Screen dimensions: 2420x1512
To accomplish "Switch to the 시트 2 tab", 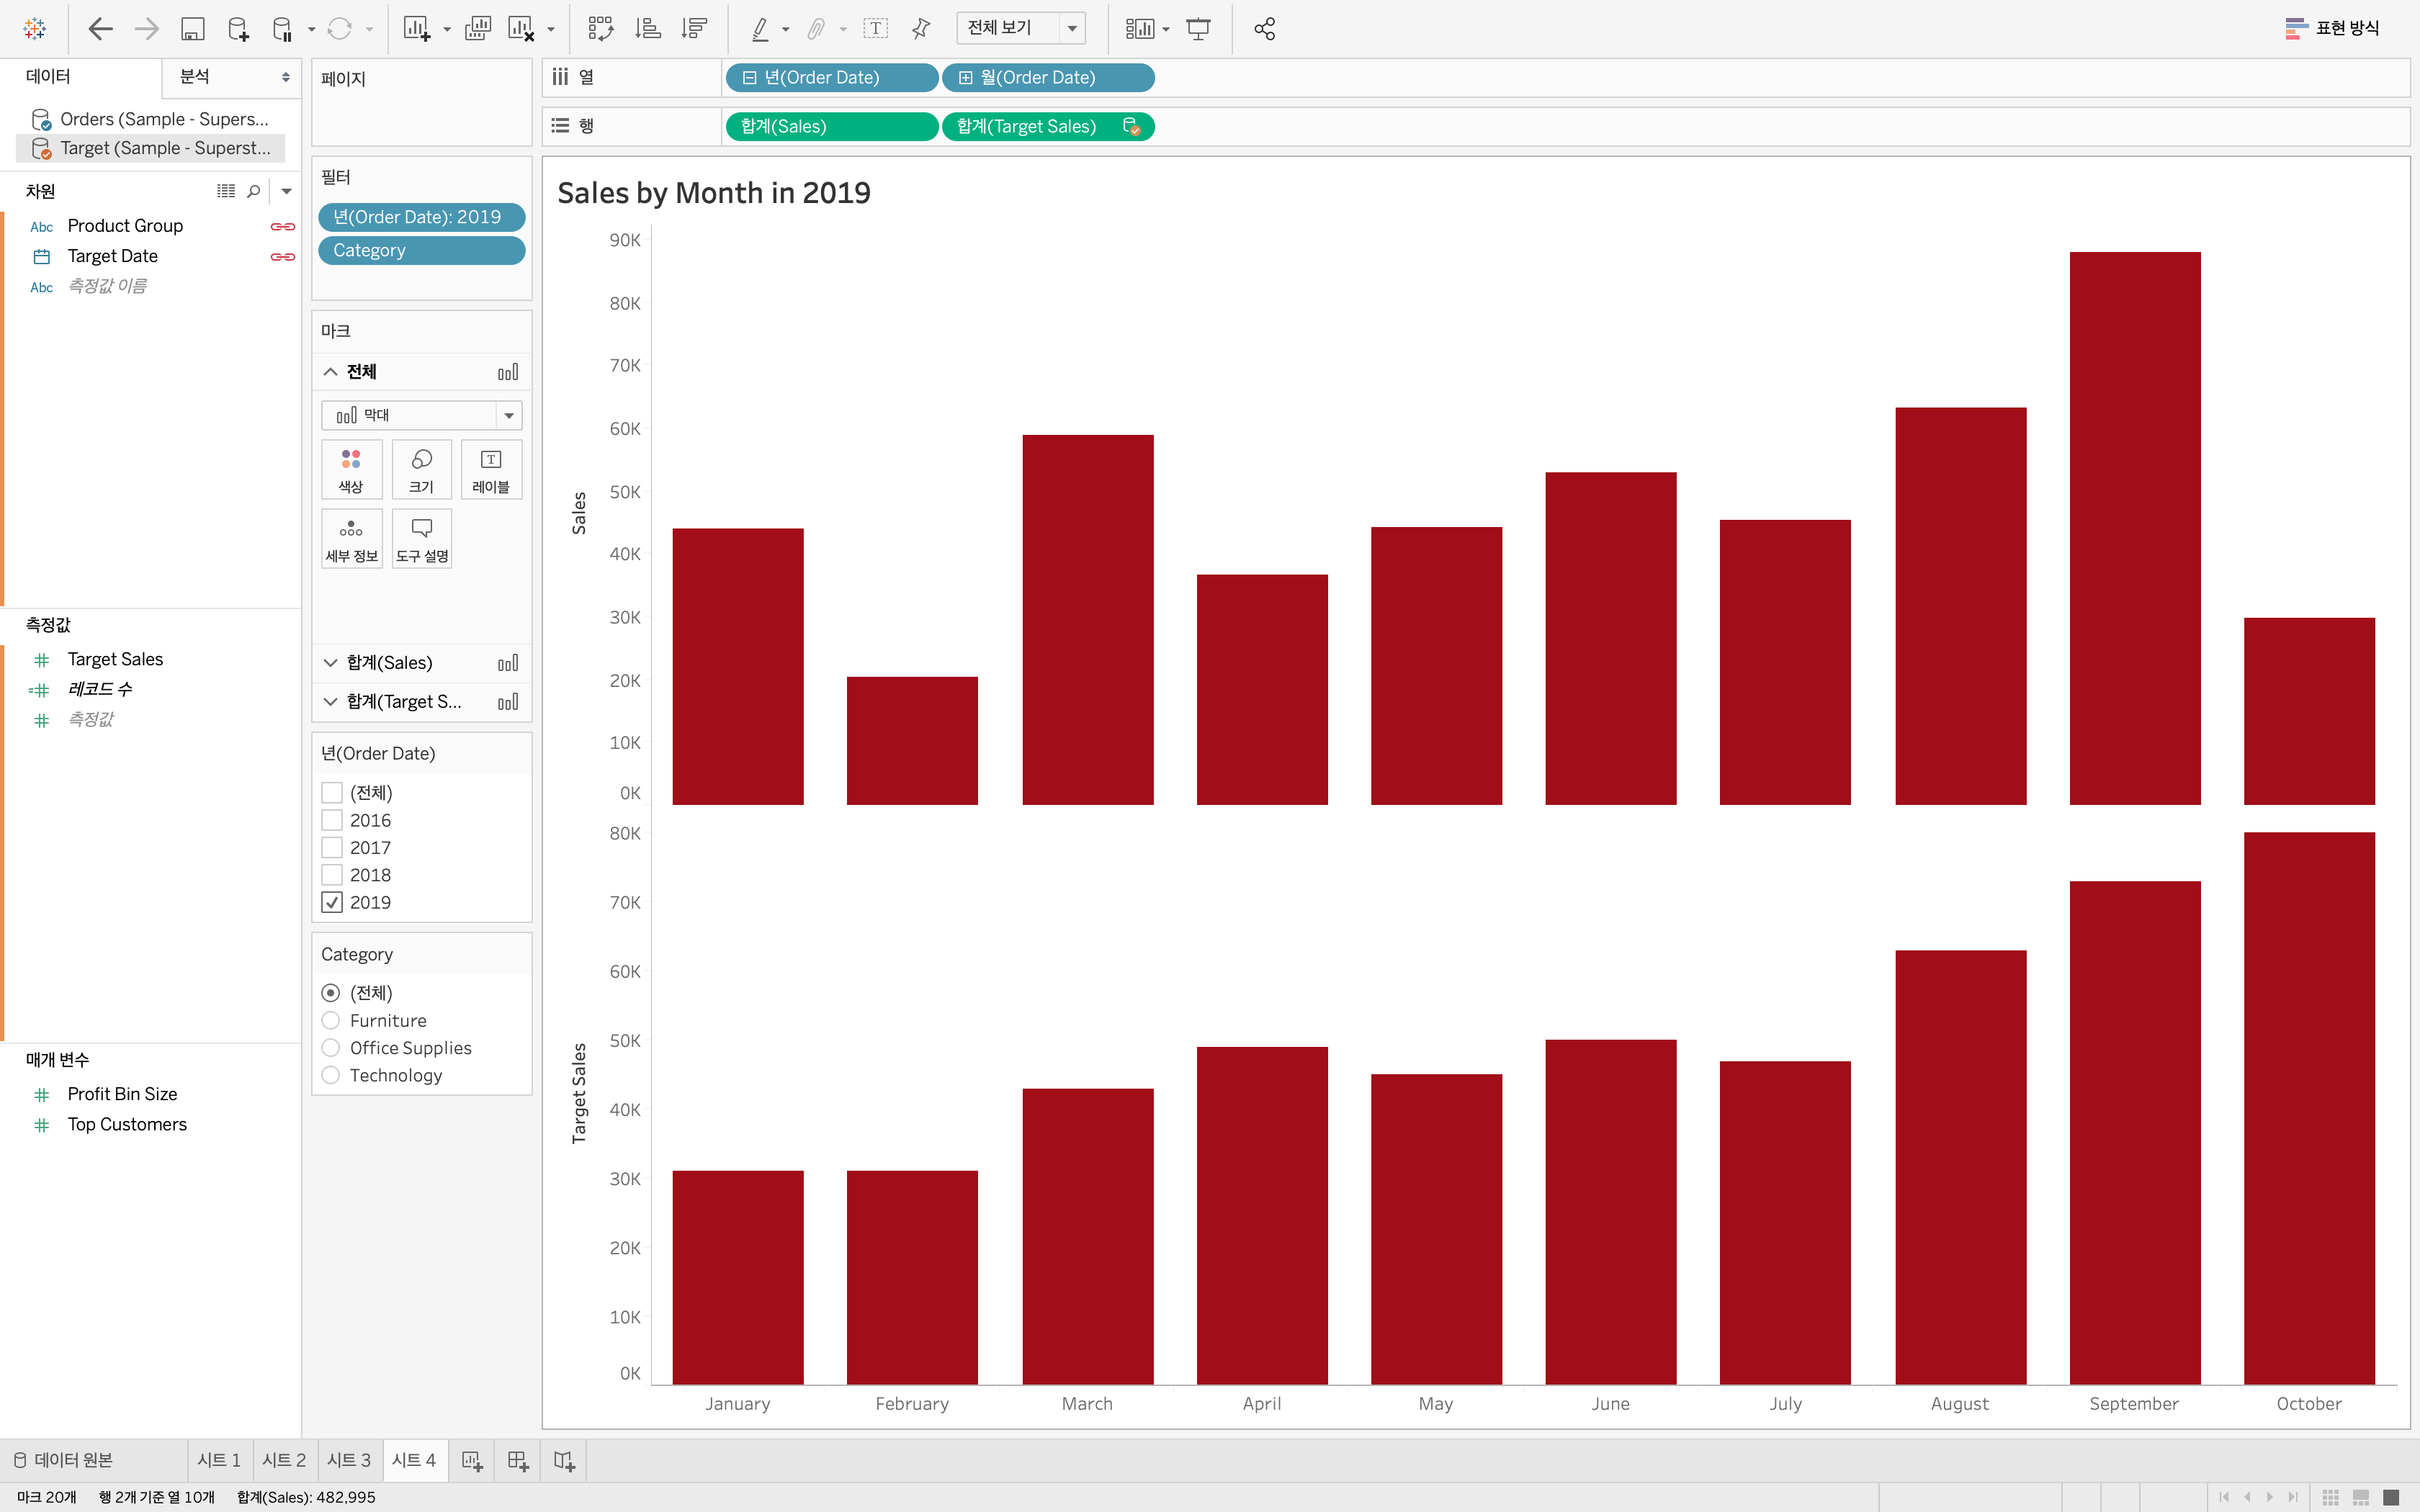I will tap(284, 1460).
